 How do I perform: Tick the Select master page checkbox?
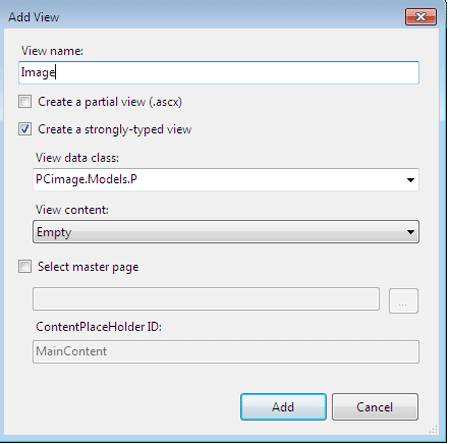[x=25, y=267]
